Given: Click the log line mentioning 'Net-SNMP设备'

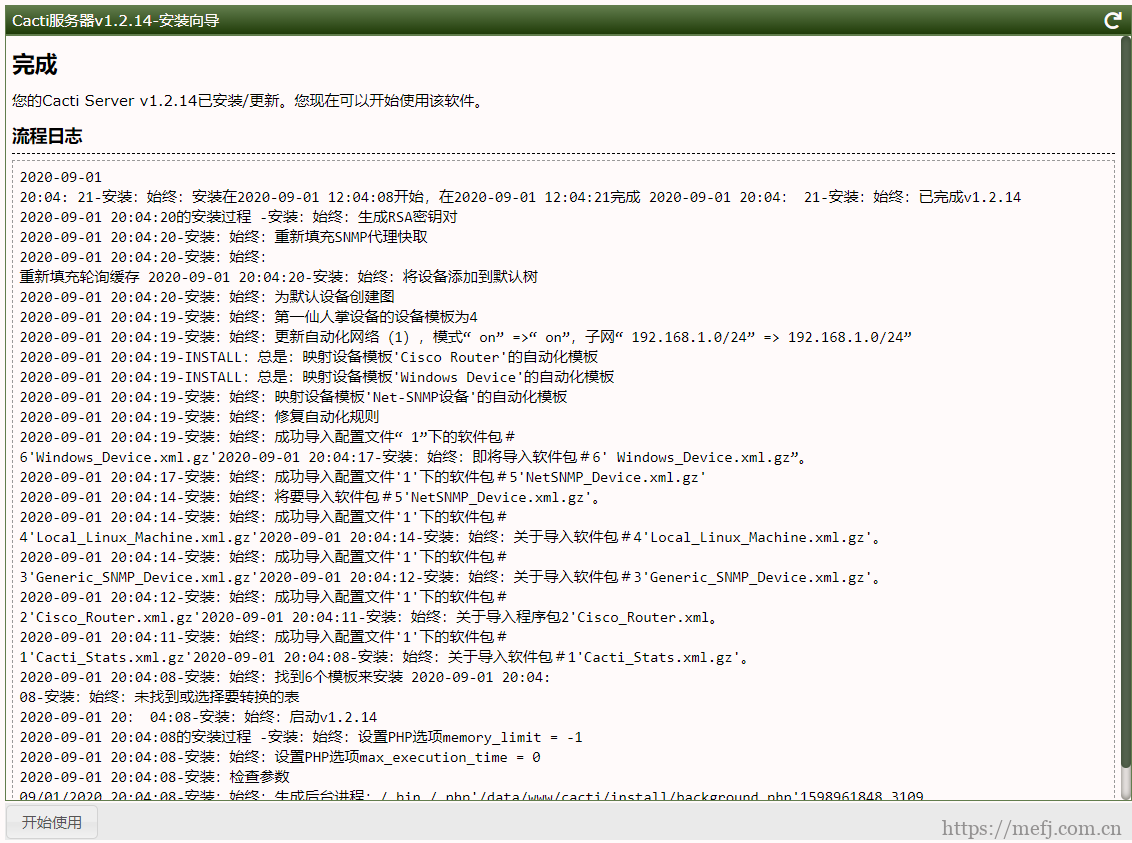Looking at the screenshot, I should tap(293, 397).
